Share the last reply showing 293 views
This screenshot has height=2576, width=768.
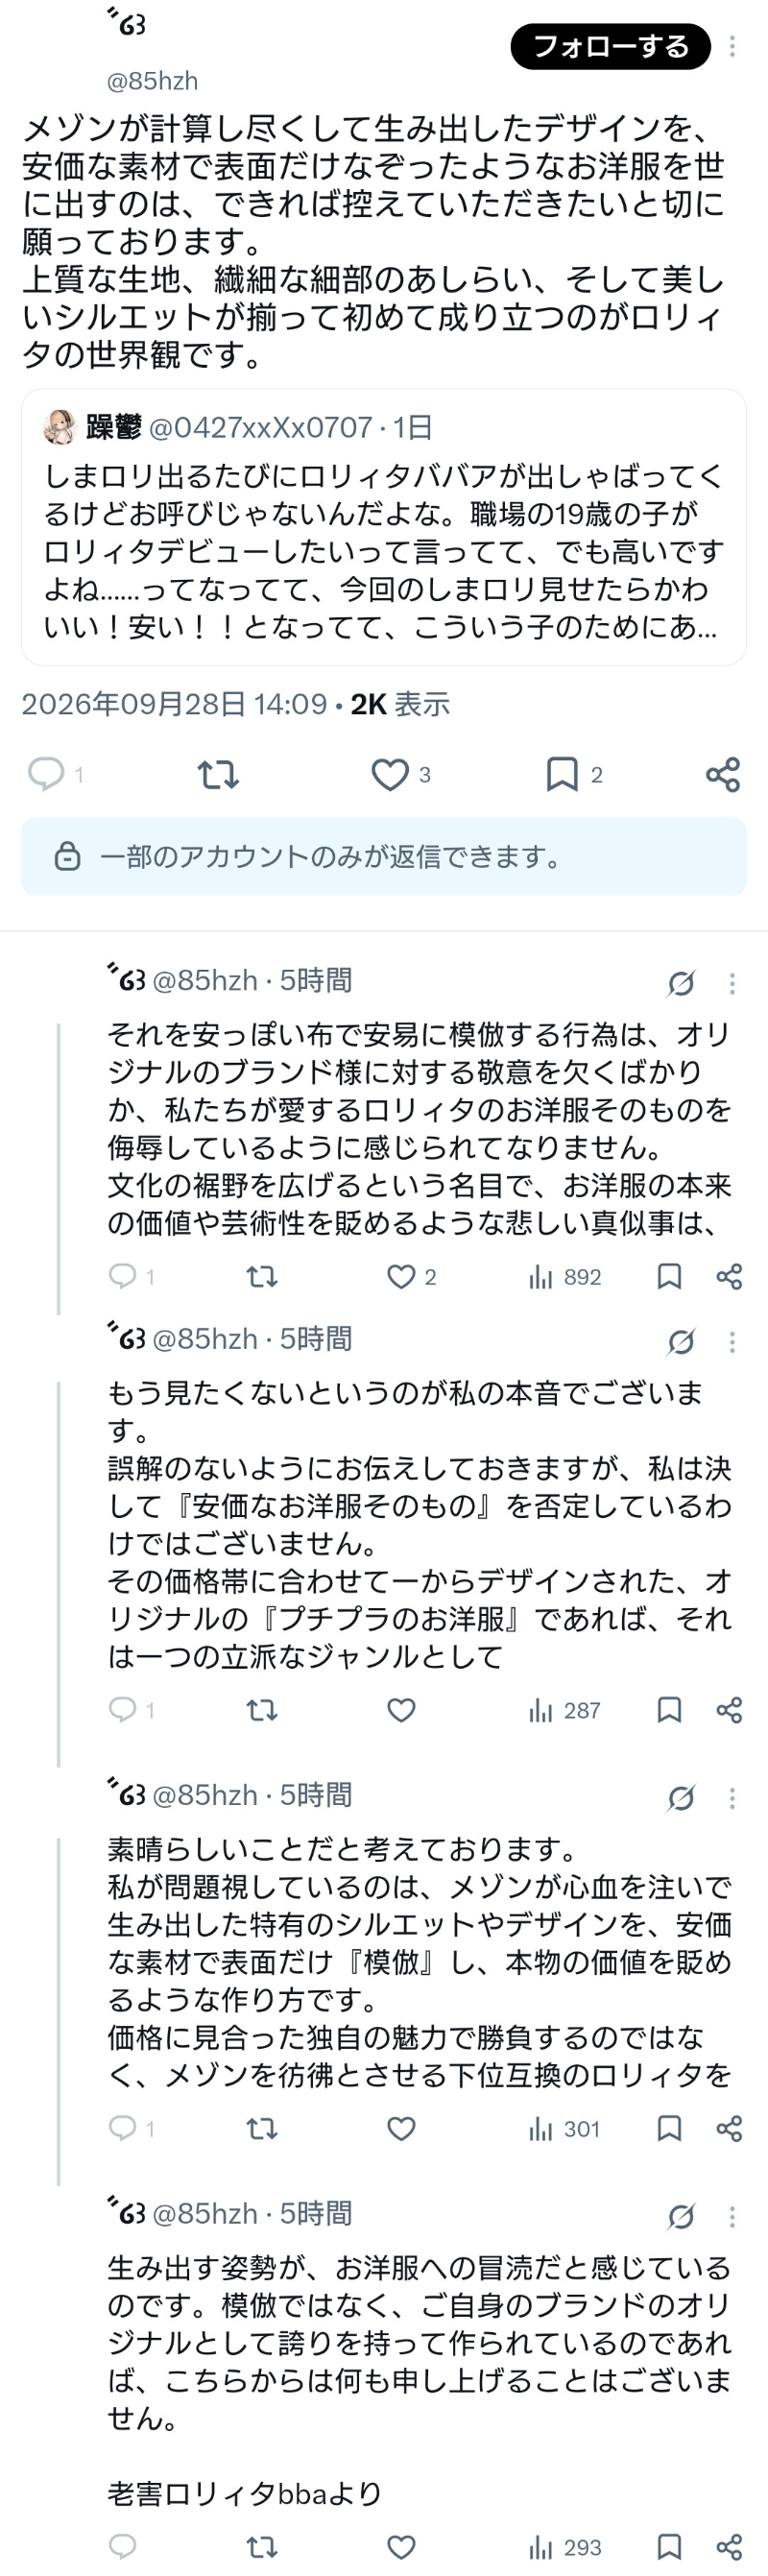(x=730, y=2547)
